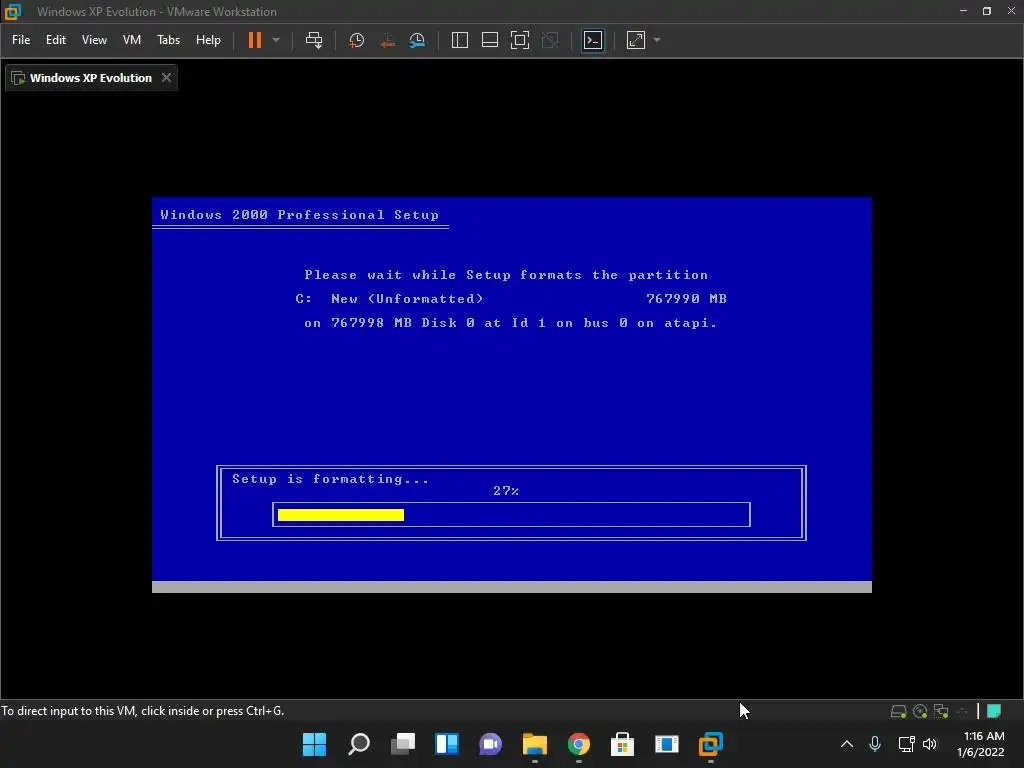
Task: Open the power options dropdown arrow
Action: (276, 40)
